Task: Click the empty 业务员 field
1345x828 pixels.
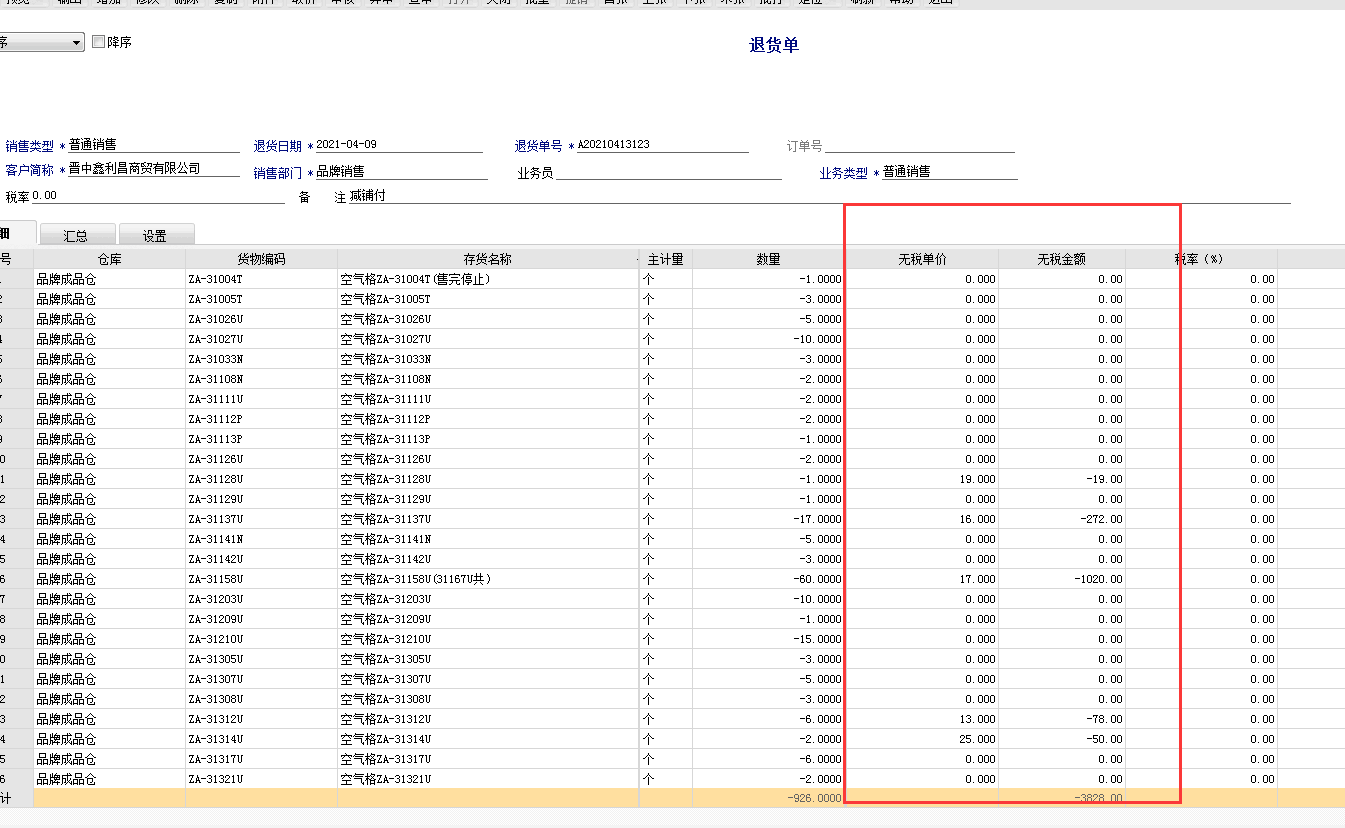Action: pos(669,172)
